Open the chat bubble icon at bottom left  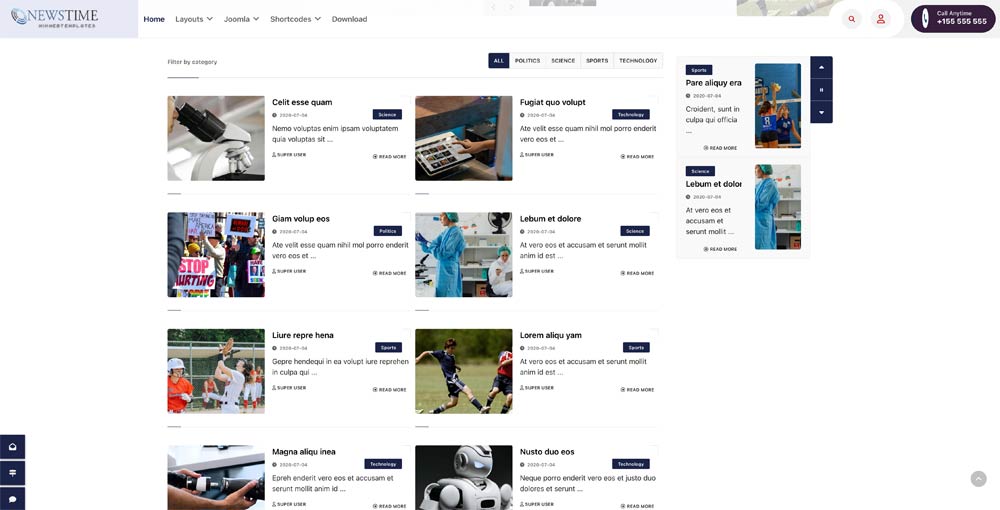coord(12,499)
